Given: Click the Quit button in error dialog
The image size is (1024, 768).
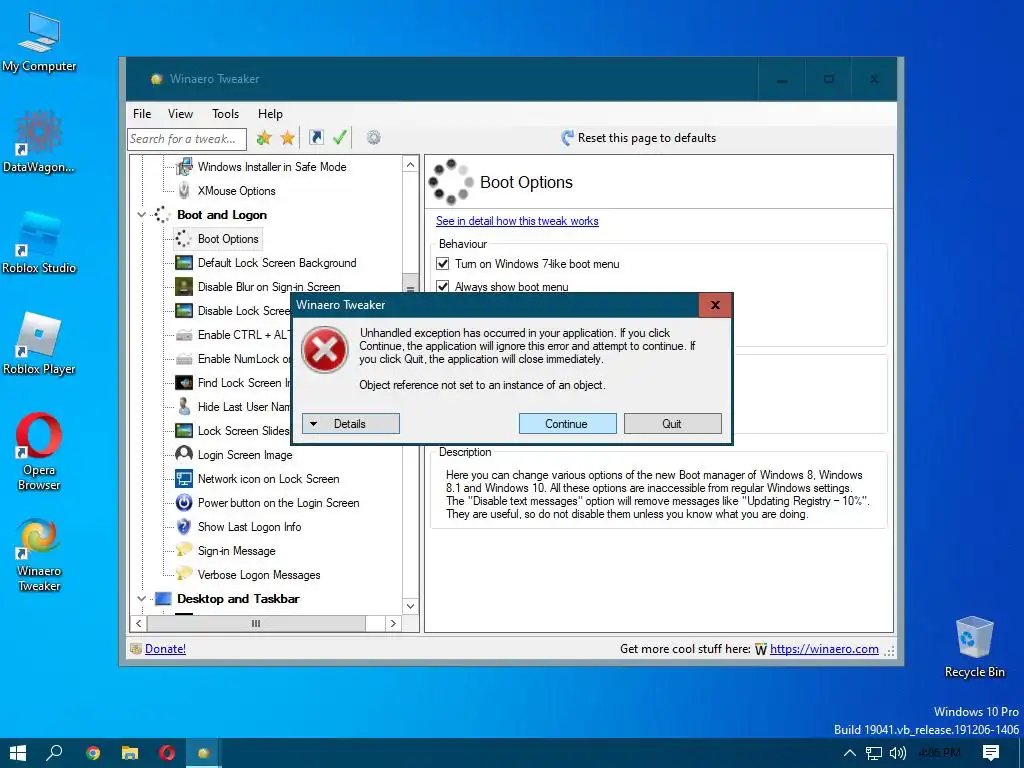Looking at the screenshot, I should tap(673, 423).
